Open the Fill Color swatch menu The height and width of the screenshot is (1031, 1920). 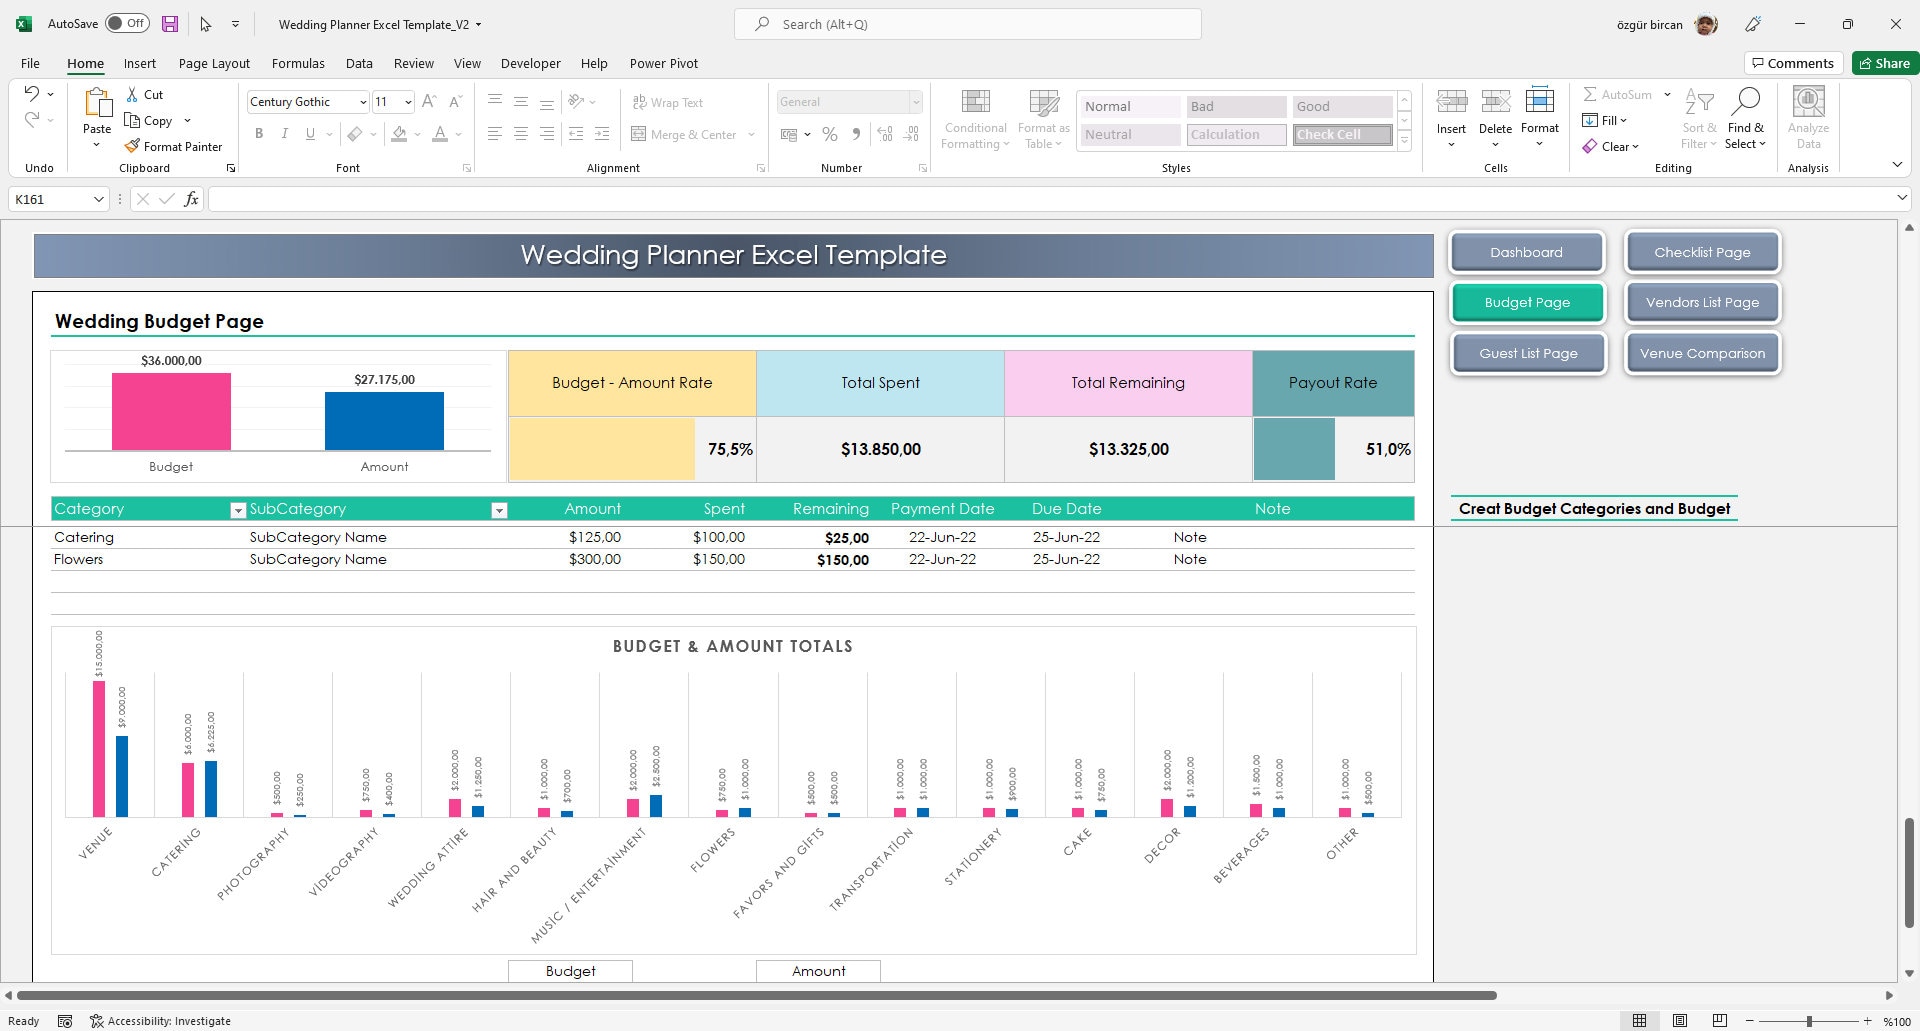pos(398,133)
